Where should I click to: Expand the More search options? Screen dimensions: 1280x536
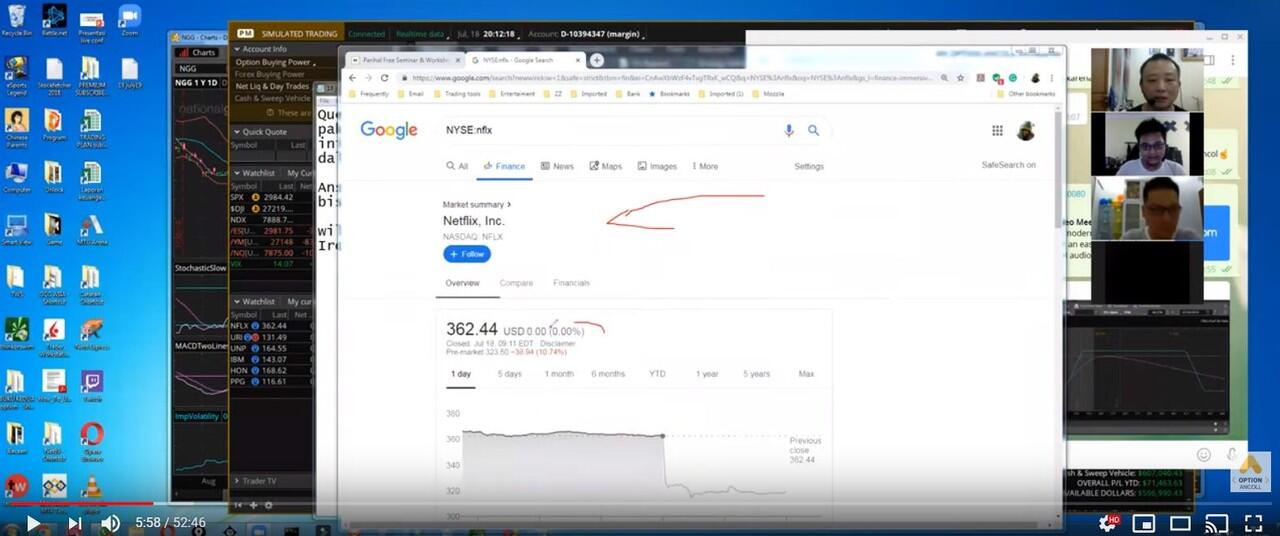pos(704,166)
